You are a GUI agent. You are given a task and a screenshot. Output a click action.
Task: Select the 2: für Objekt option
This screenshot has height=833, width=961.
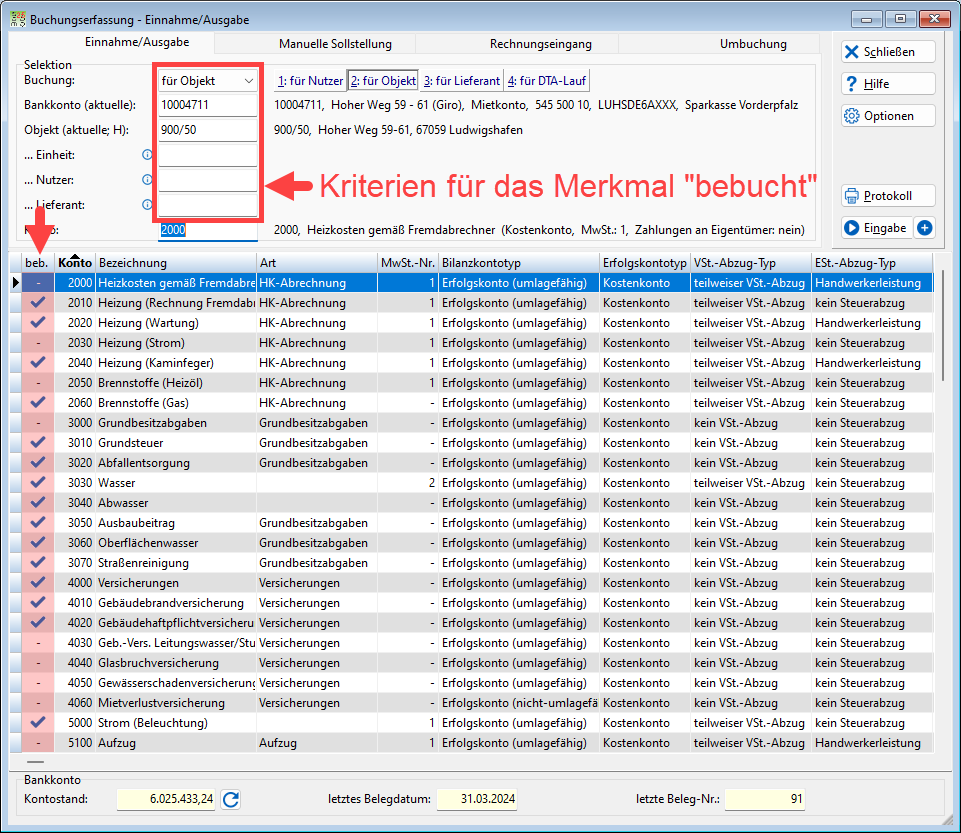(383, 80)
